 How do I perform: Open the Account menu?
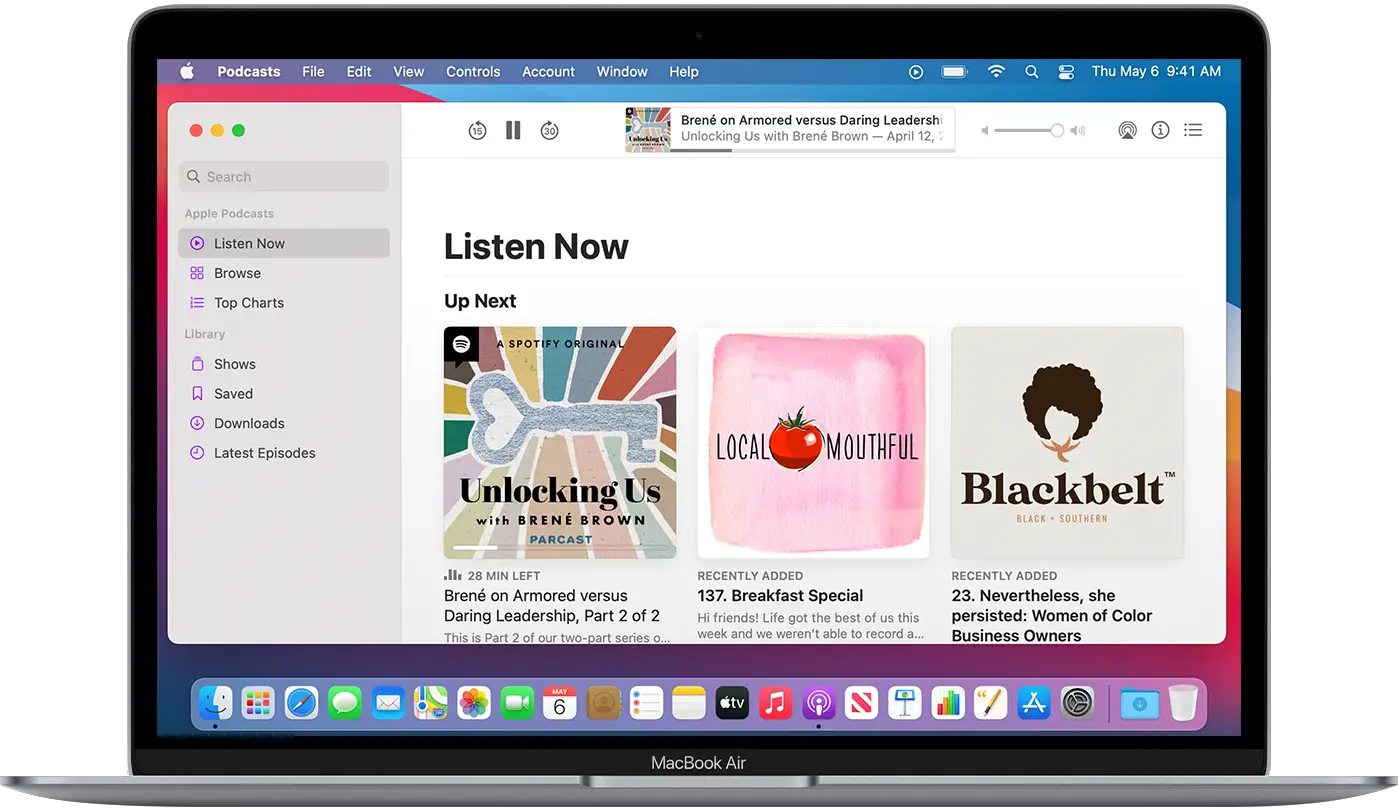(548, 71)
